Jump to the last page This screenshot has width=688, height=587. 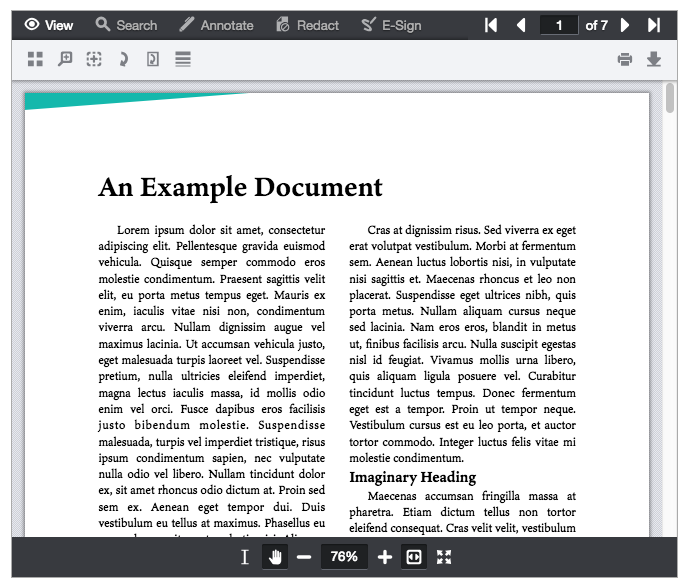click(x=654, y=25)
